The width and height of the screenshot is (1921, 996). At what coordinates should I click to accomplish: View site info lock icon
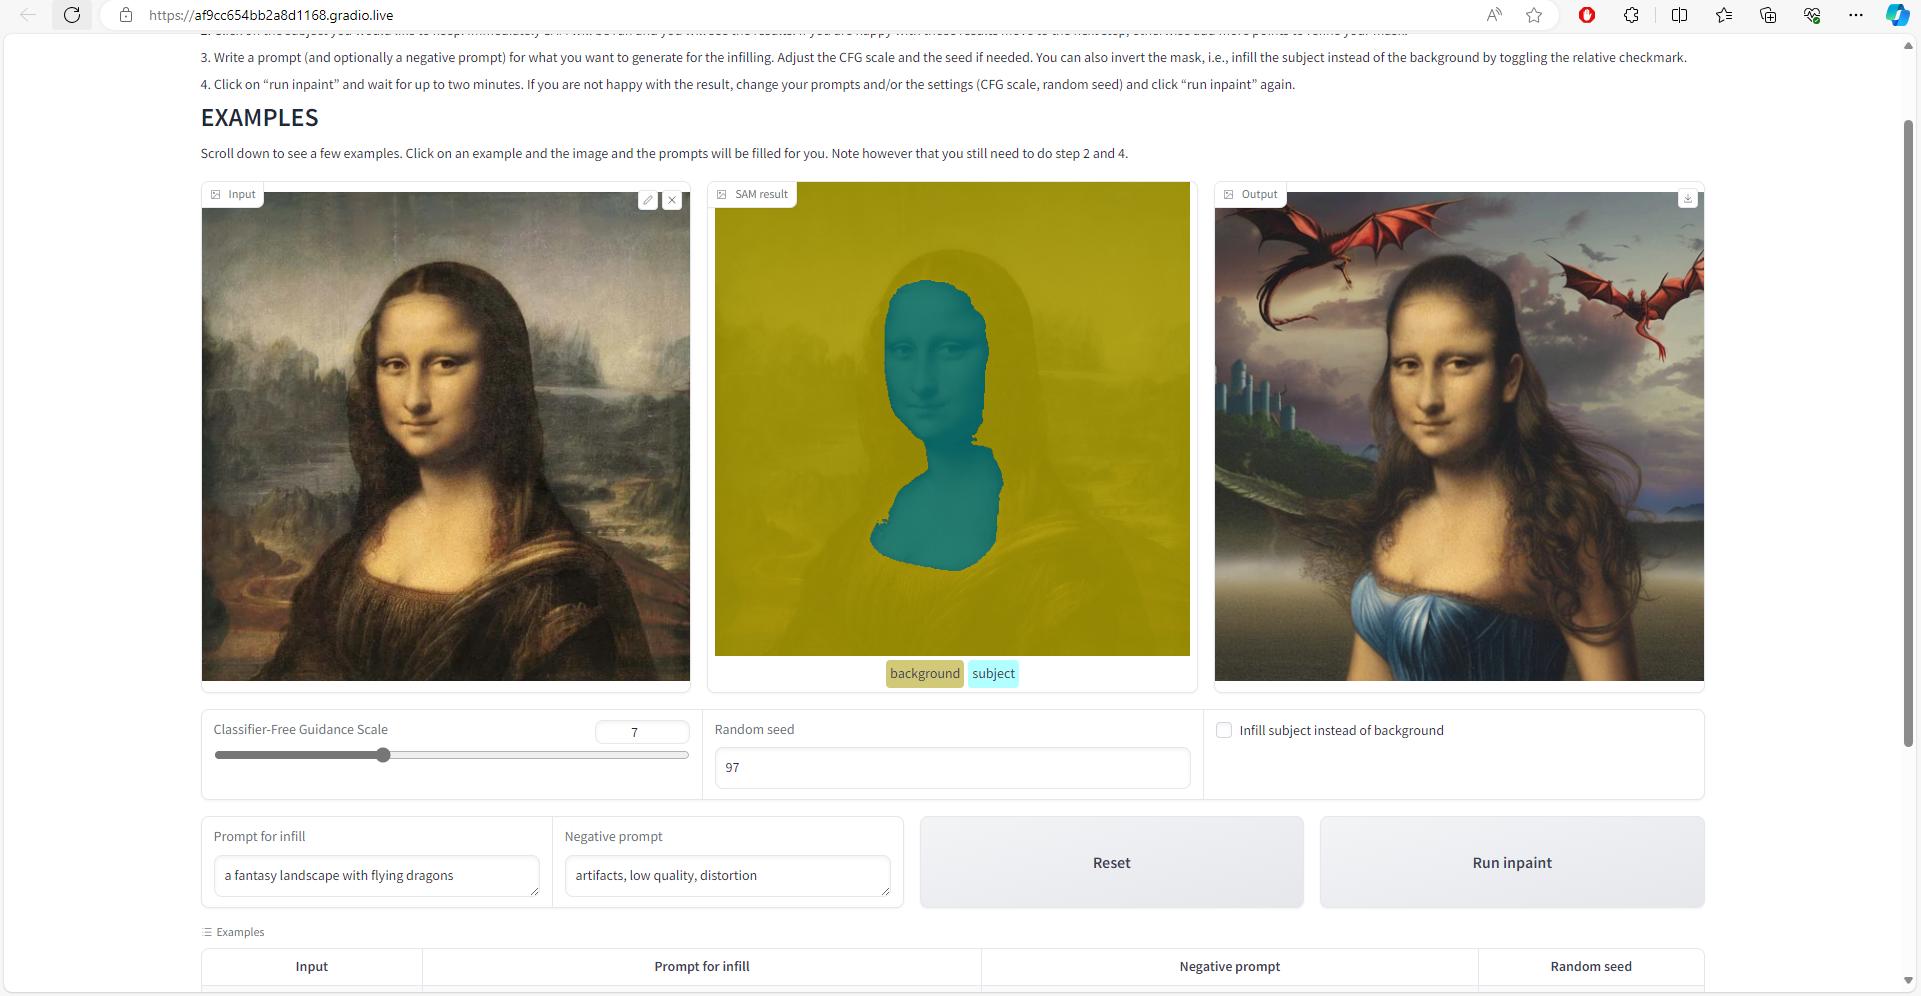click(126, 15)
